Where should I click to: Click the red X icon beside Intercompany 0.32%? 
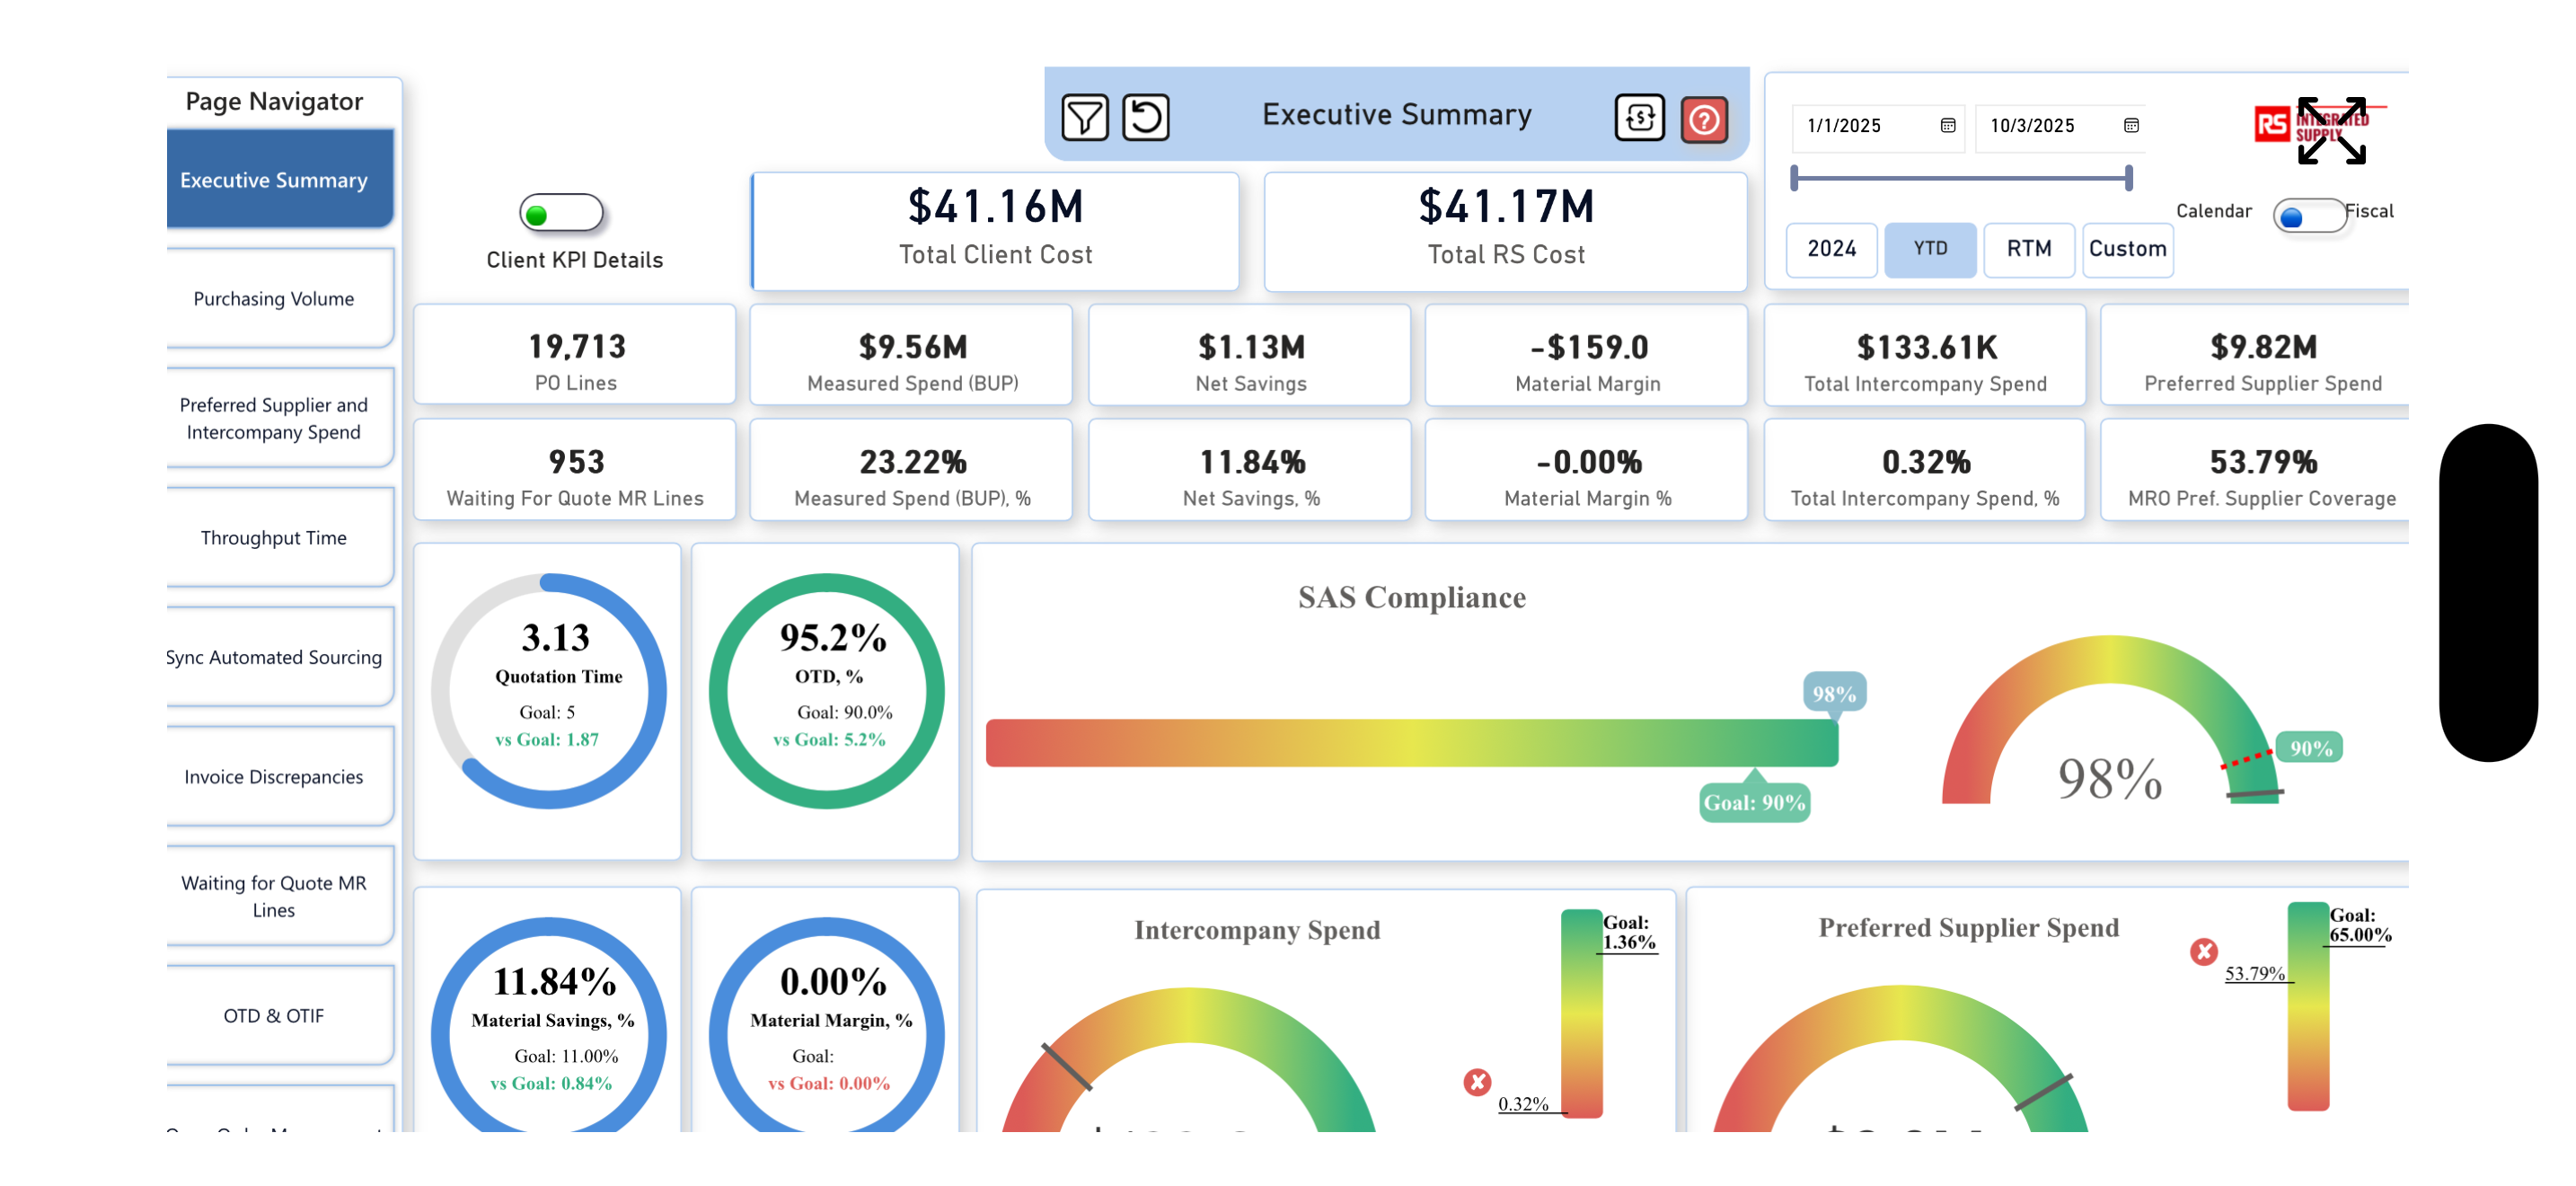(1477, 1082)
